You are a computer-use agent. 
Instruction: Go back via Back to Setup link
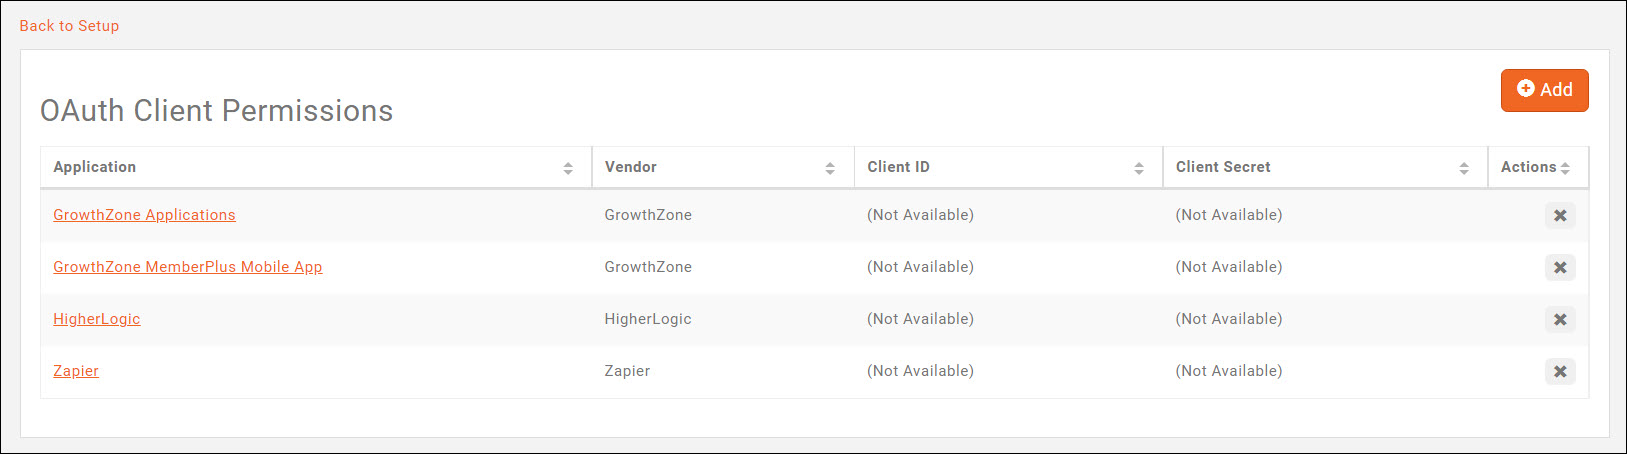coord(69,26)
